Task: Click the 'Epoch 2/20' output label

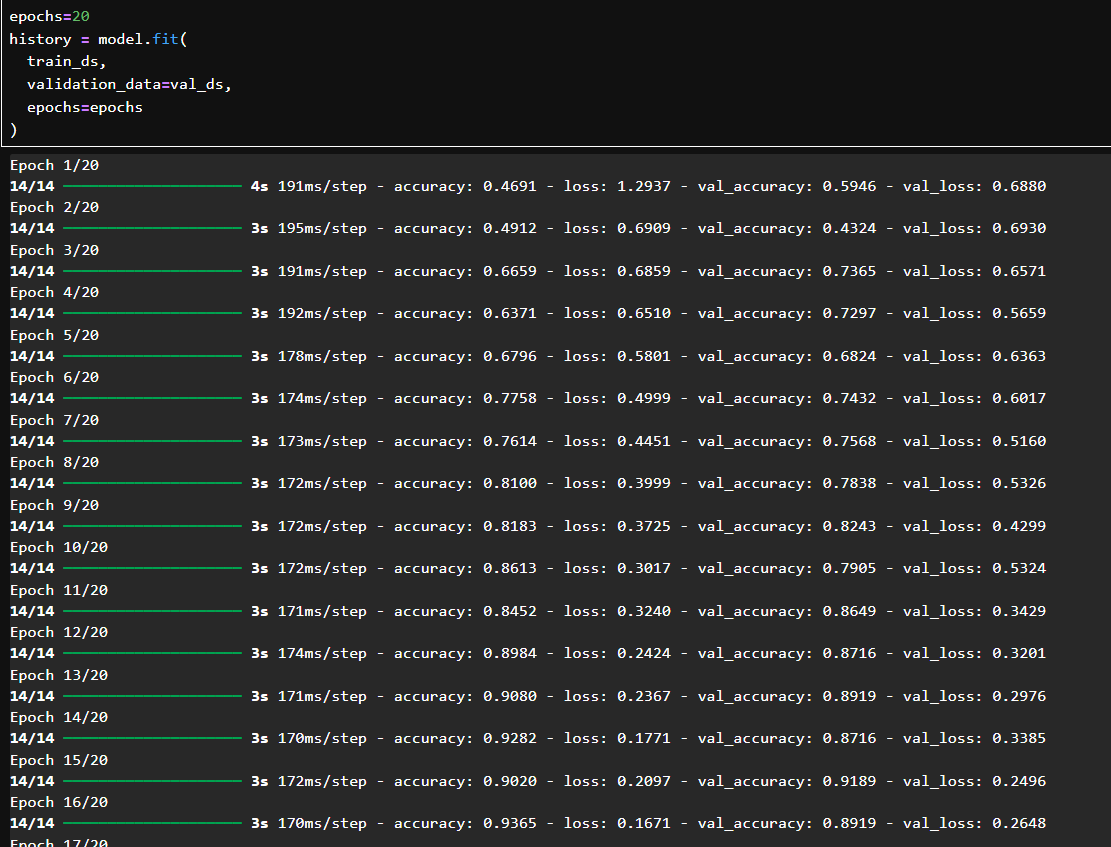Action: tap(55, 207)
